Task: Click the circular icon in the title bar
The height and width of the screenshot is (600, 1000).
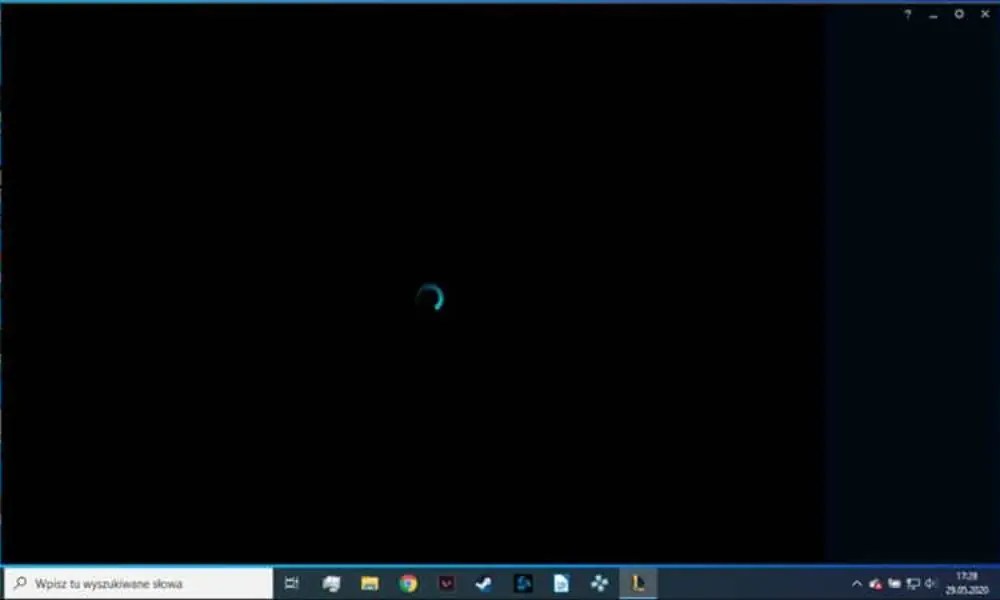Action: pyautogui.click(x=959, y=13)
